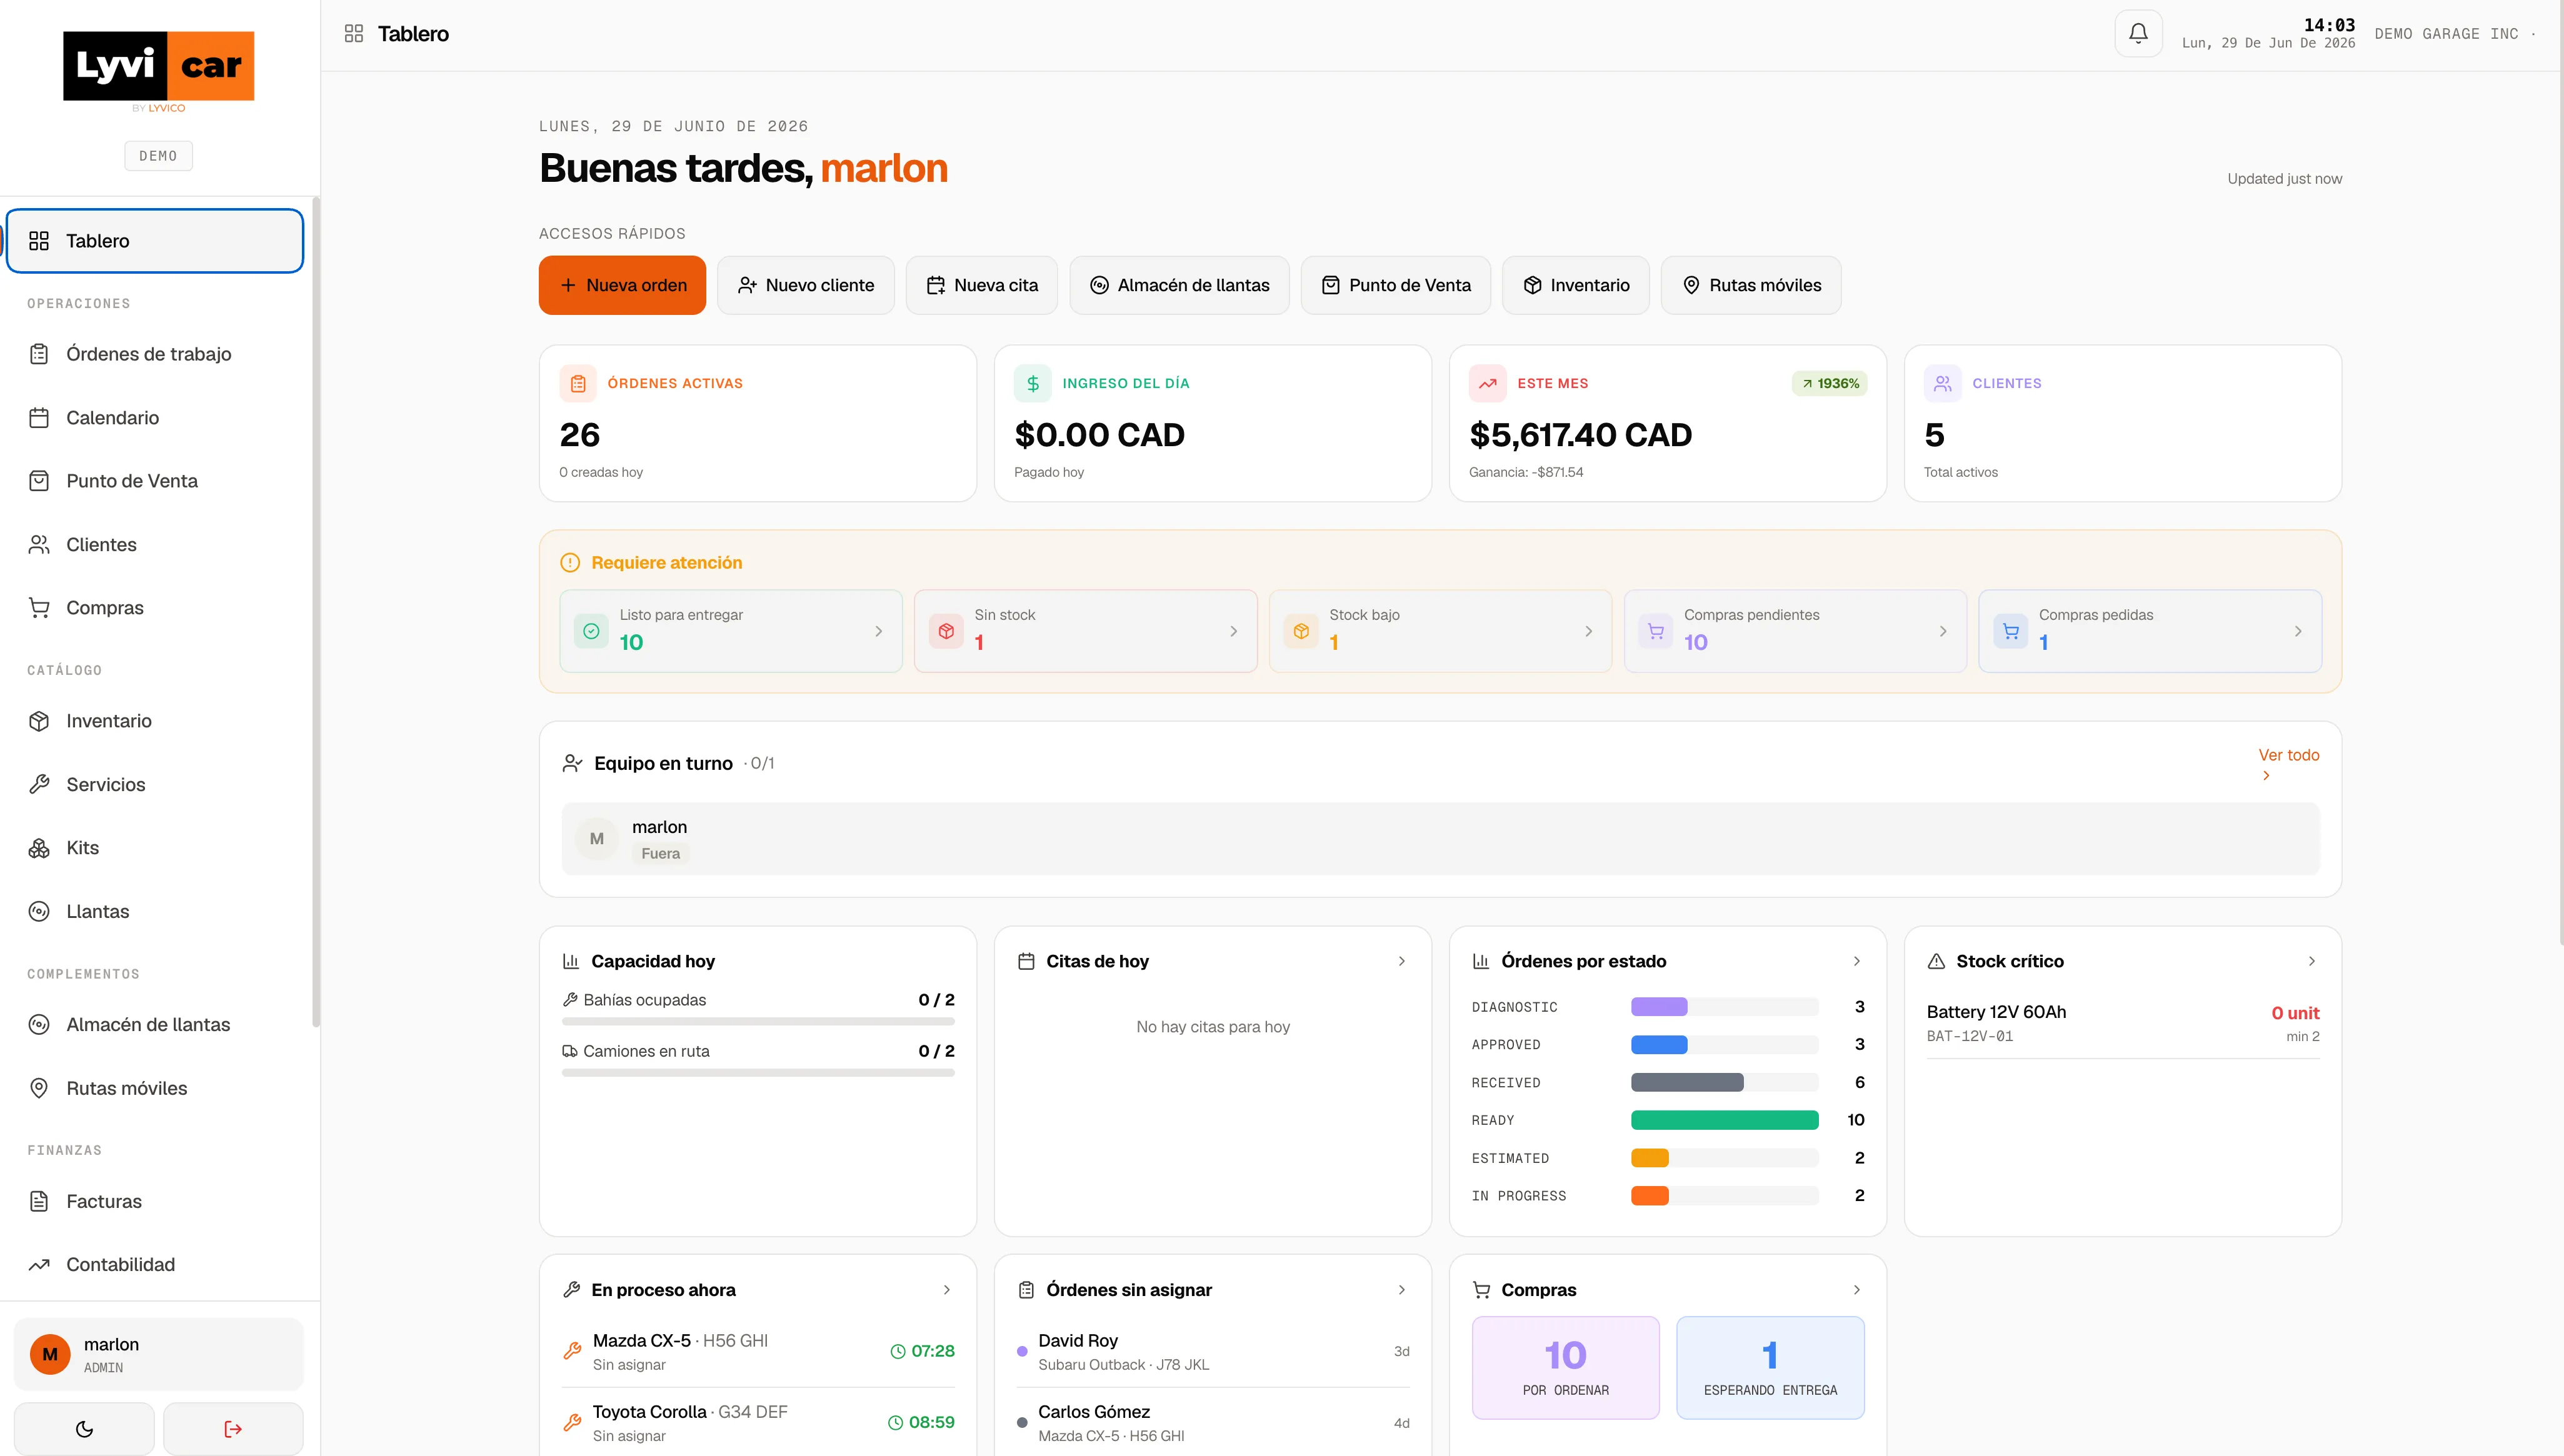The width and height of the screenshot is (2564, 1456).
Task: Click the Listo para entregar check icon
Action: (x=591, y=631)
